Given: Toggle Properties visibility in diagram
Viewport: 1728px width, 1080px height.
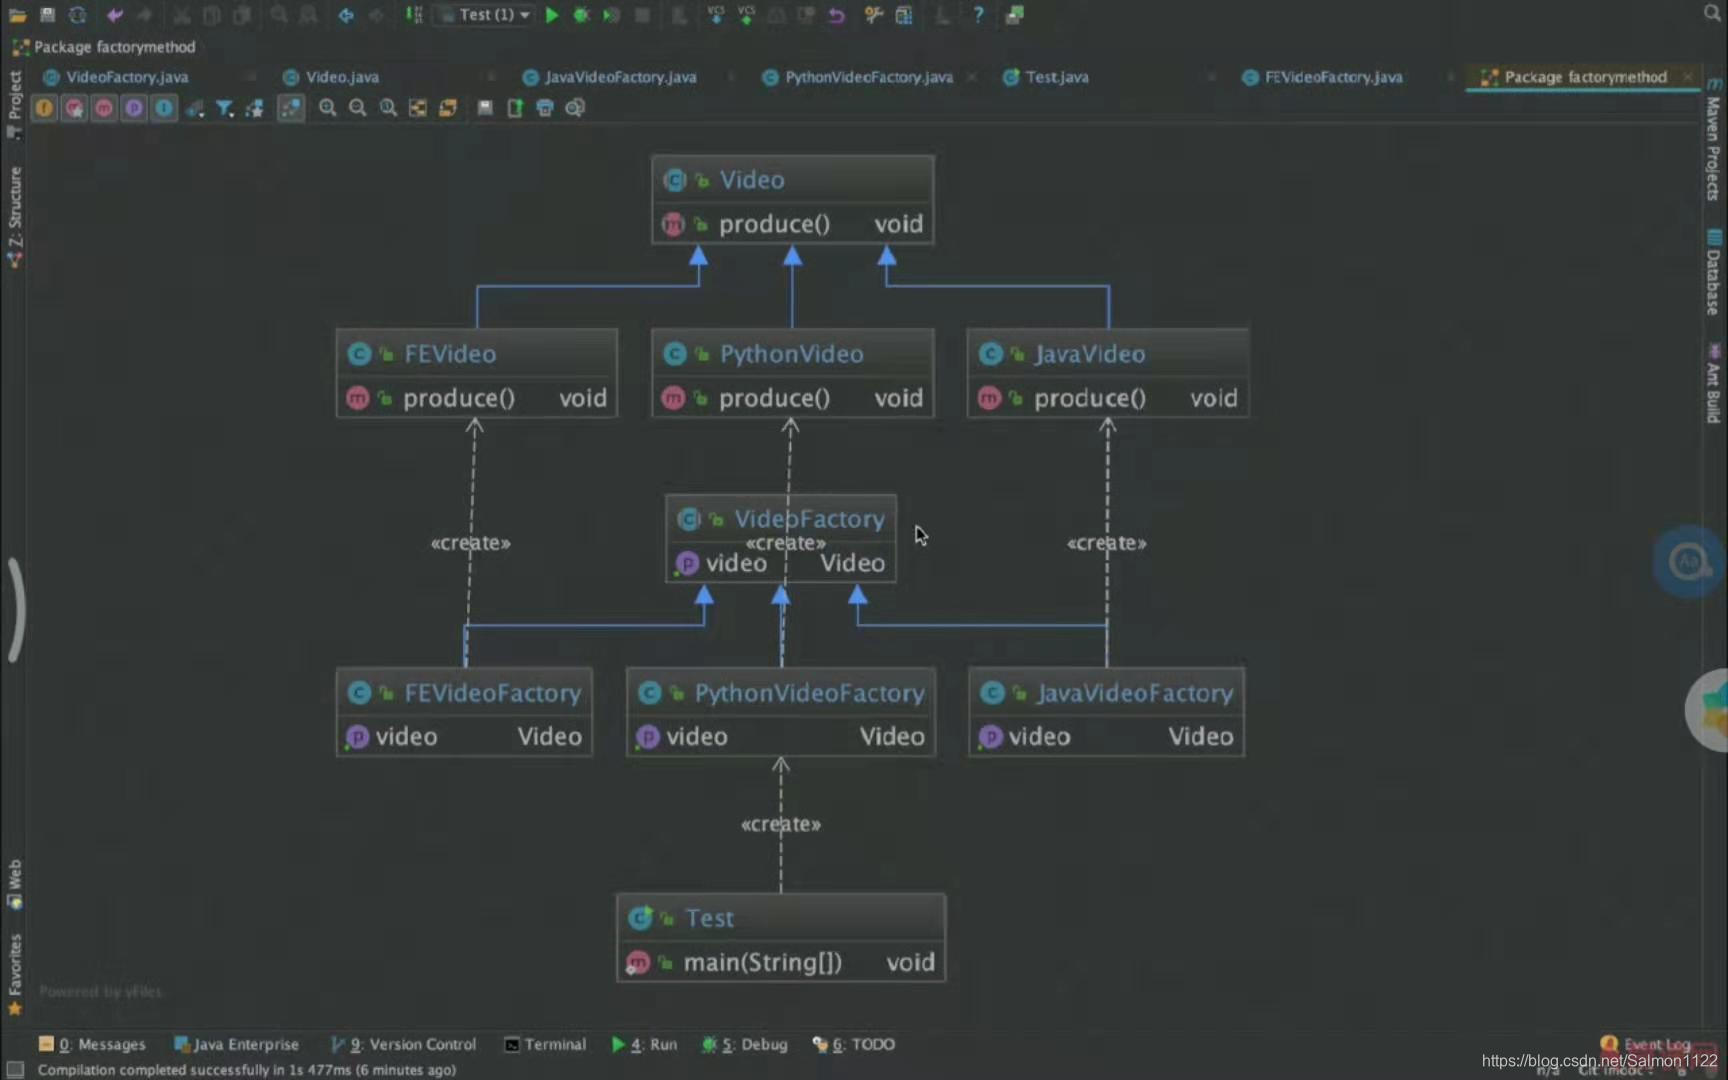Looking at the screenshot, I should (x=134, y=108).
